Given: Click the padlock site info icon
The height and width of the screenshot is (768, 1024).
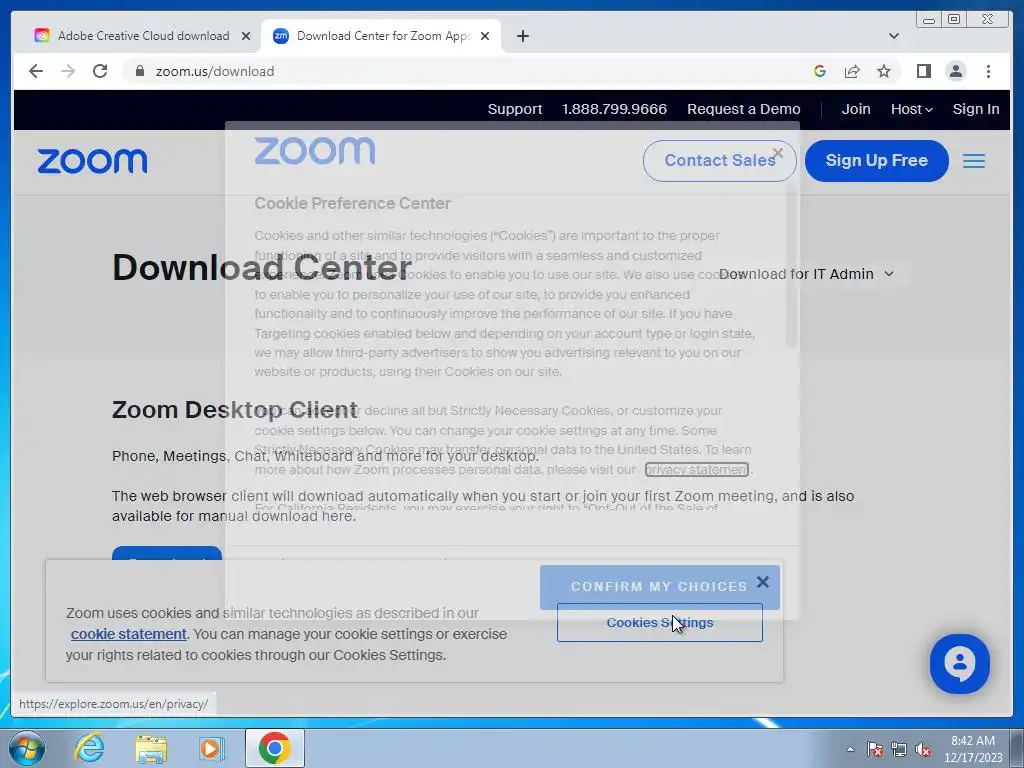Looking at the screenshot, I should [139, 71].
